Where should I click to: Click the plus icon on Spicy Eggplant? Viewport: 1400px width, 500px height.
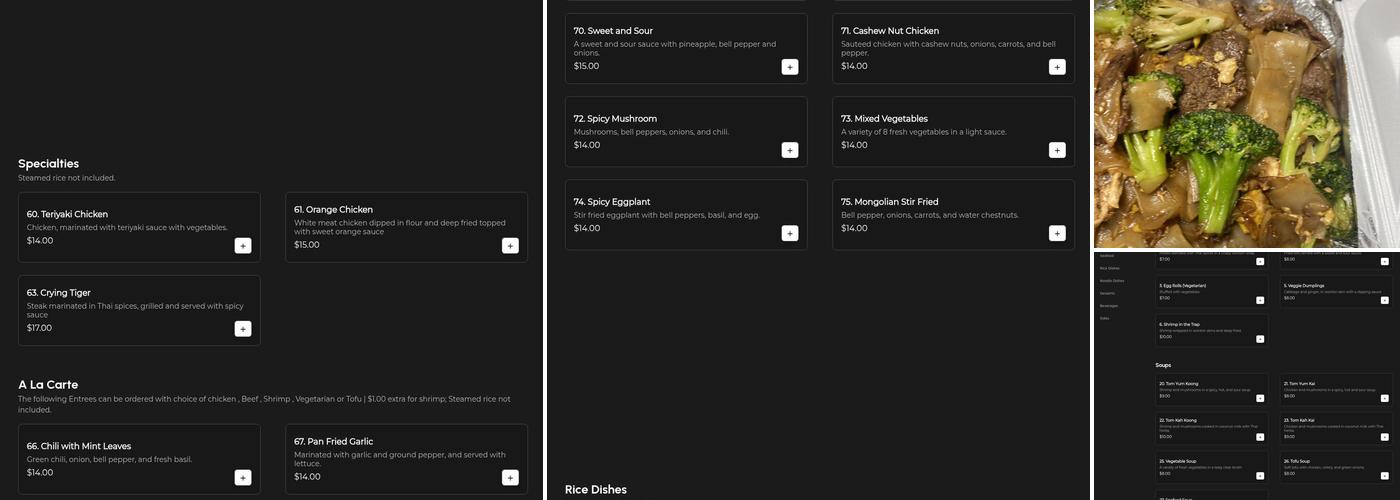pyautogui.click(x=790, y=233)
